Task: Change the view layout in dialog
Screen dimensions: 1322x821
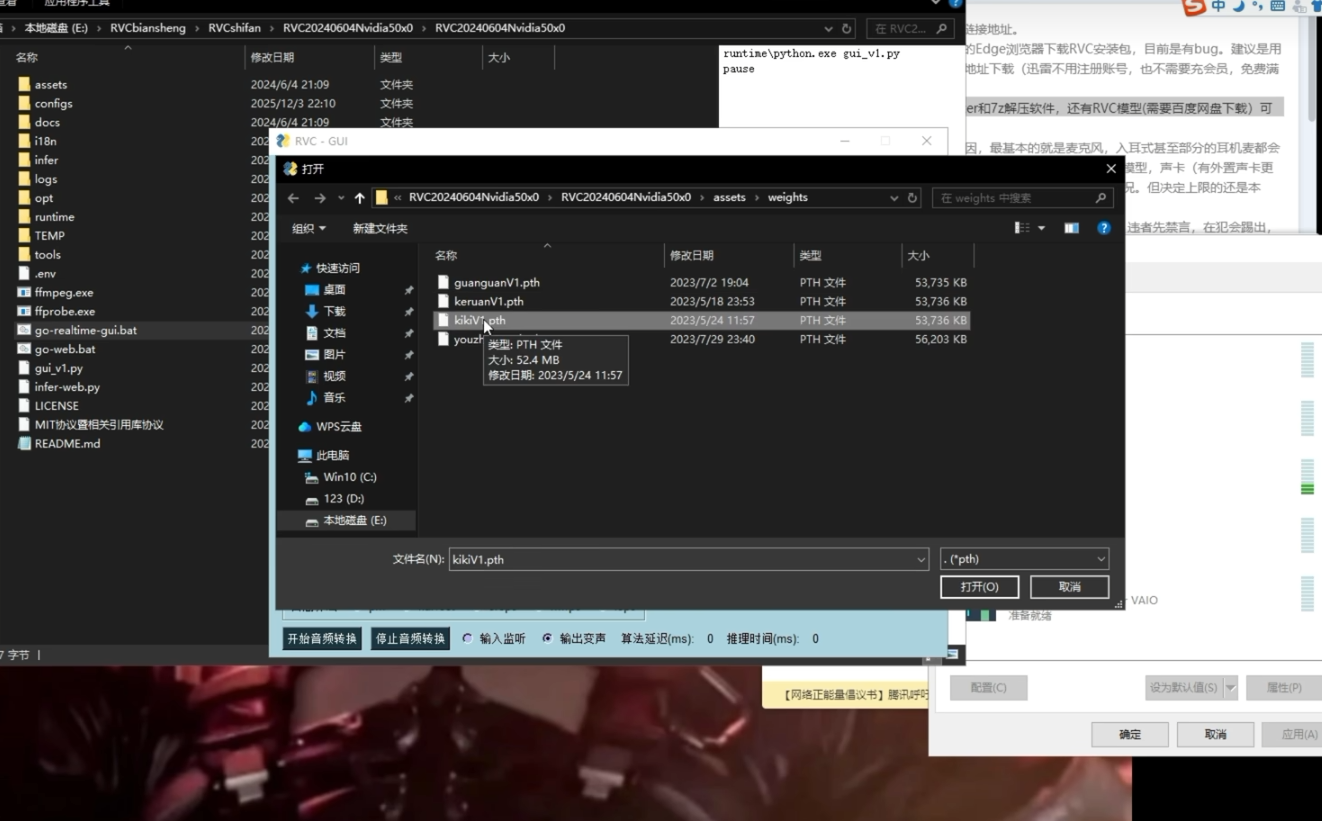Action: (1022, 228)
